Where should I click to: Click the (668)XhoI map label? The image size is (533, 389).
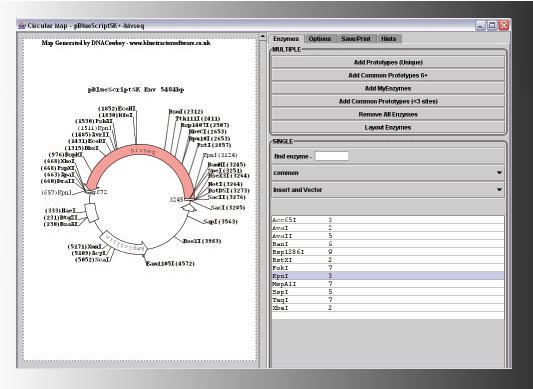59,161
